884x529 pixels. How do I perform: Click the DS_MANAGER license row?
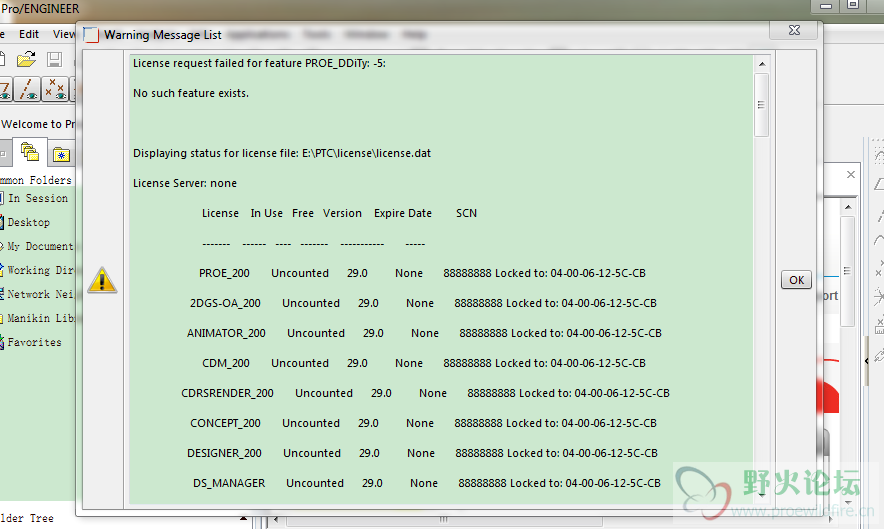tap(426, 483)
